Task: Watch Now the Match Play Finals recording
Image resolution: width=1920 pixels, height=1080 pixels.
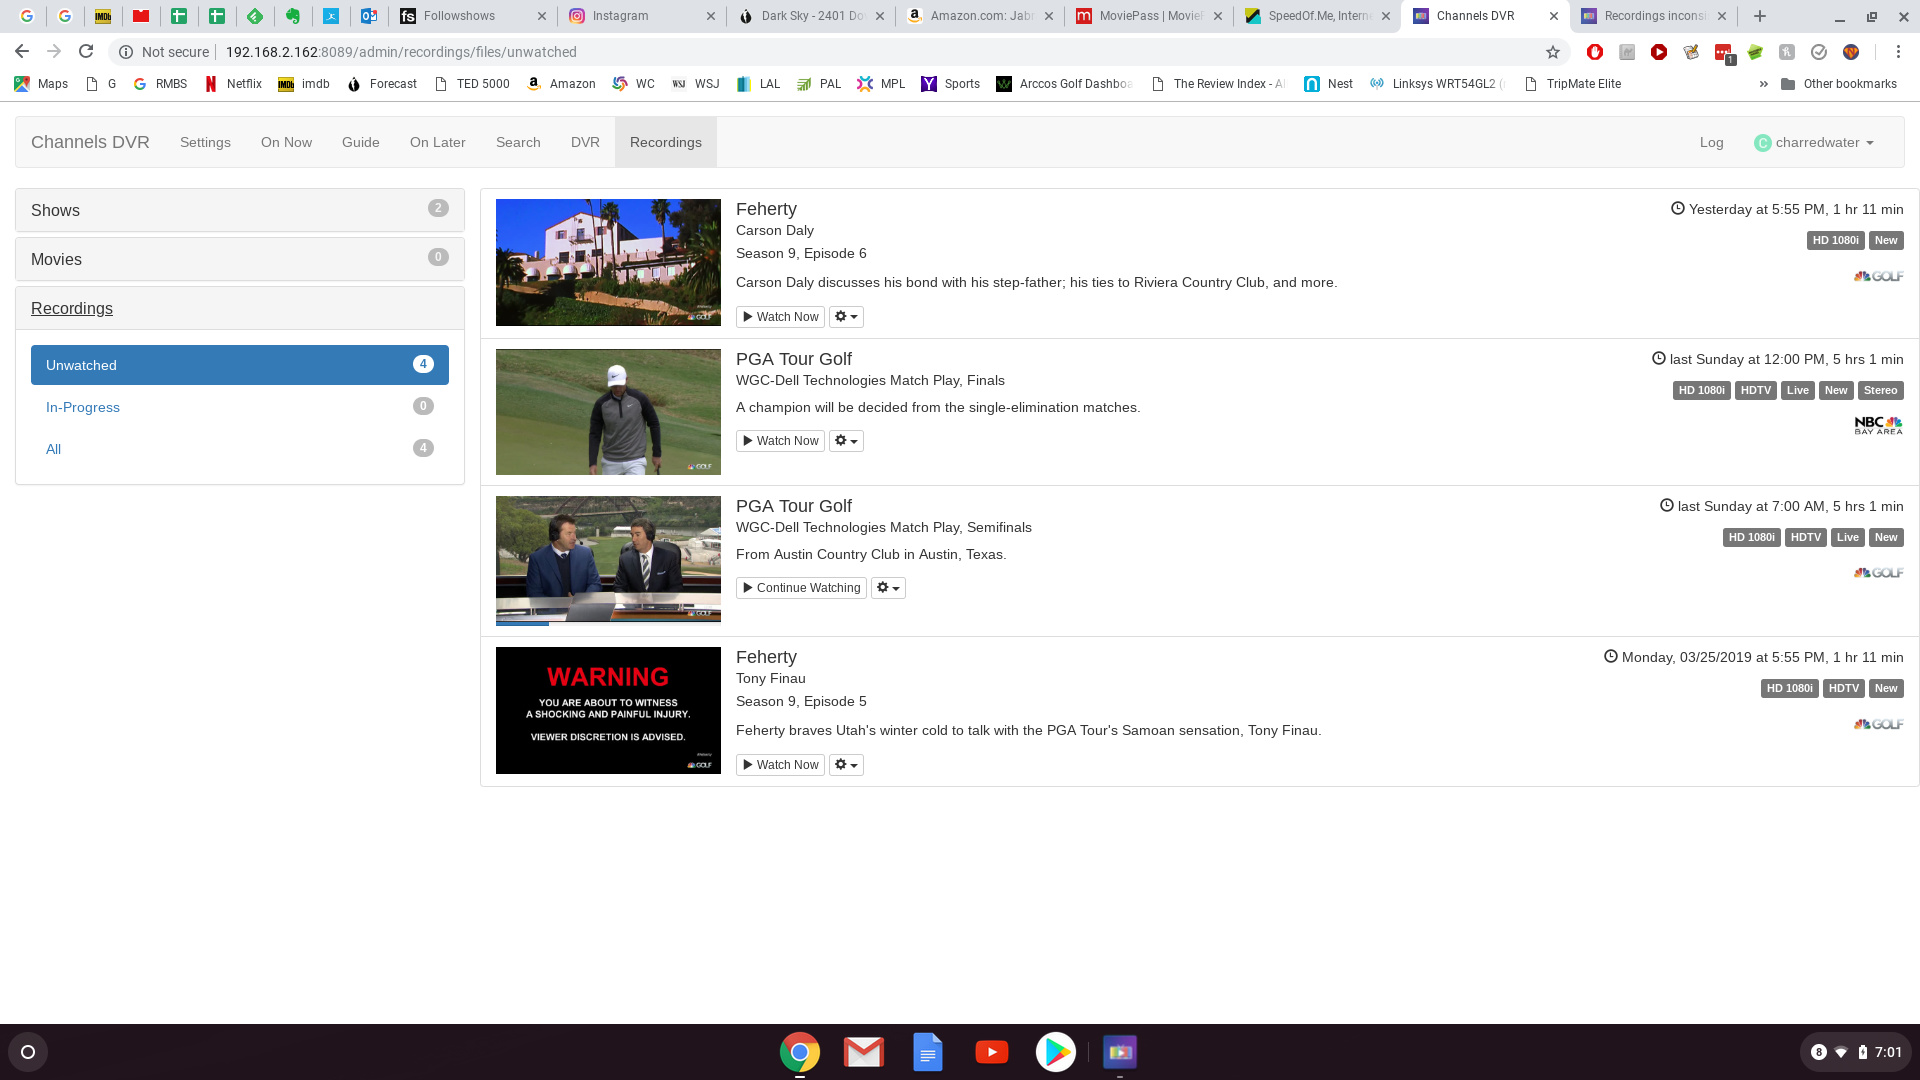Action: [x=780, y=441]
